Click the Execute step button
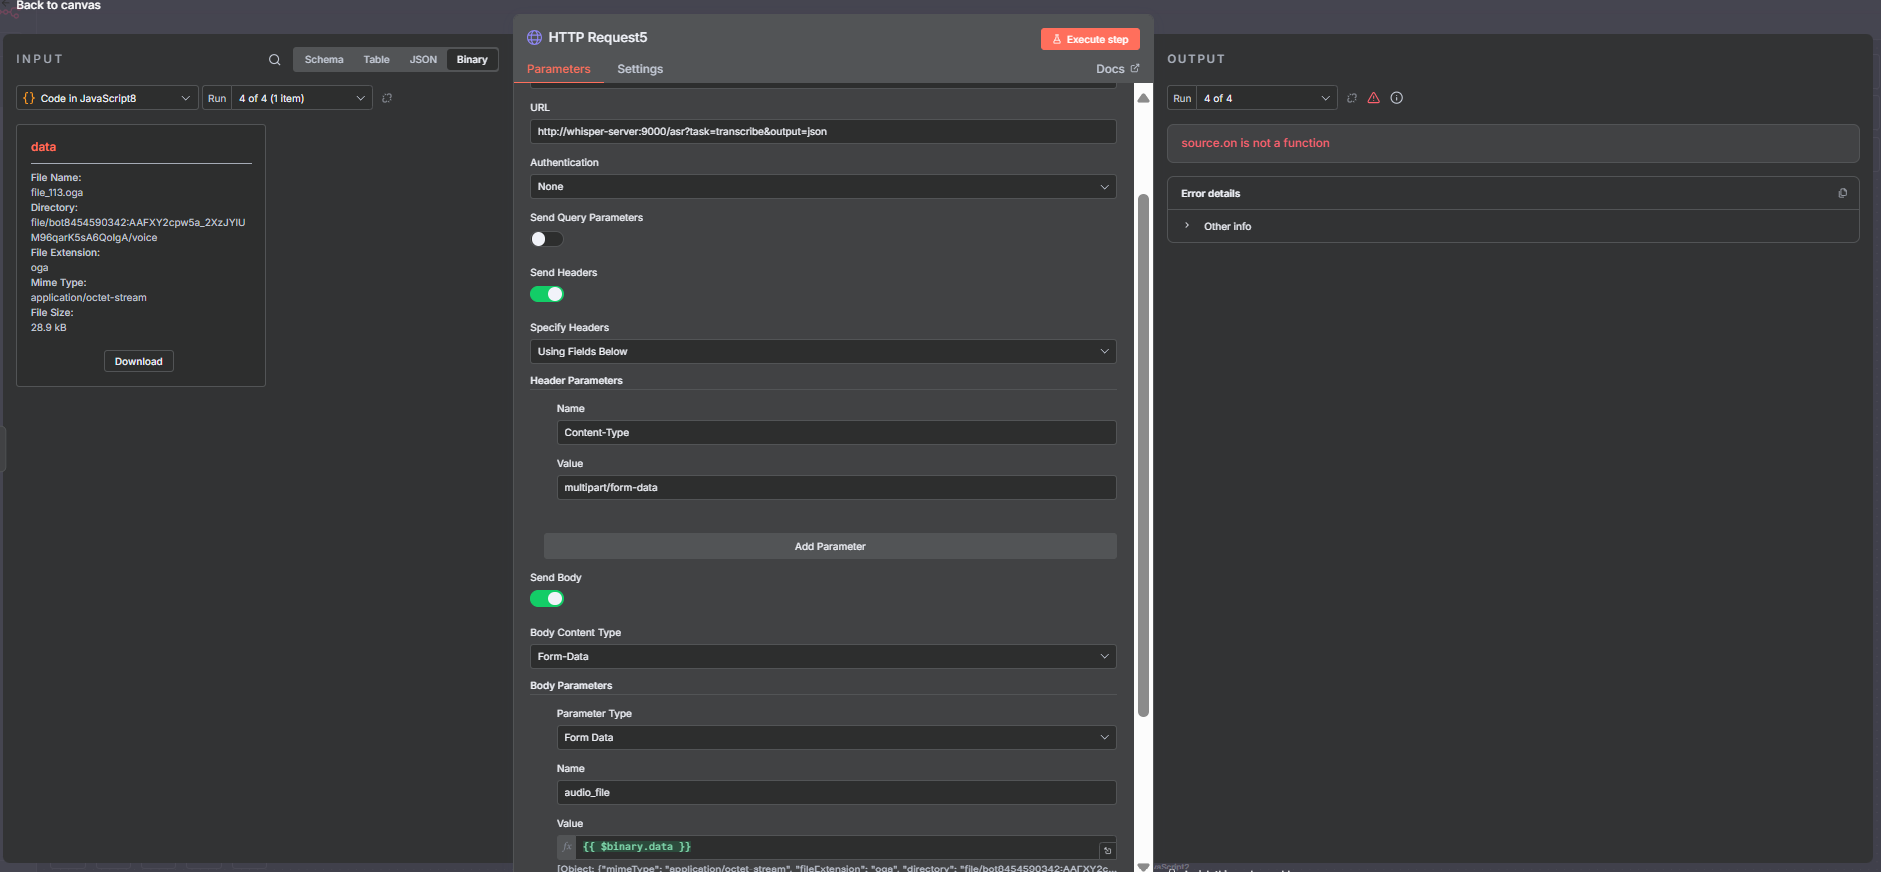Image resolution: width=1881 pixels, height=872 pixels. point(1089,39)
